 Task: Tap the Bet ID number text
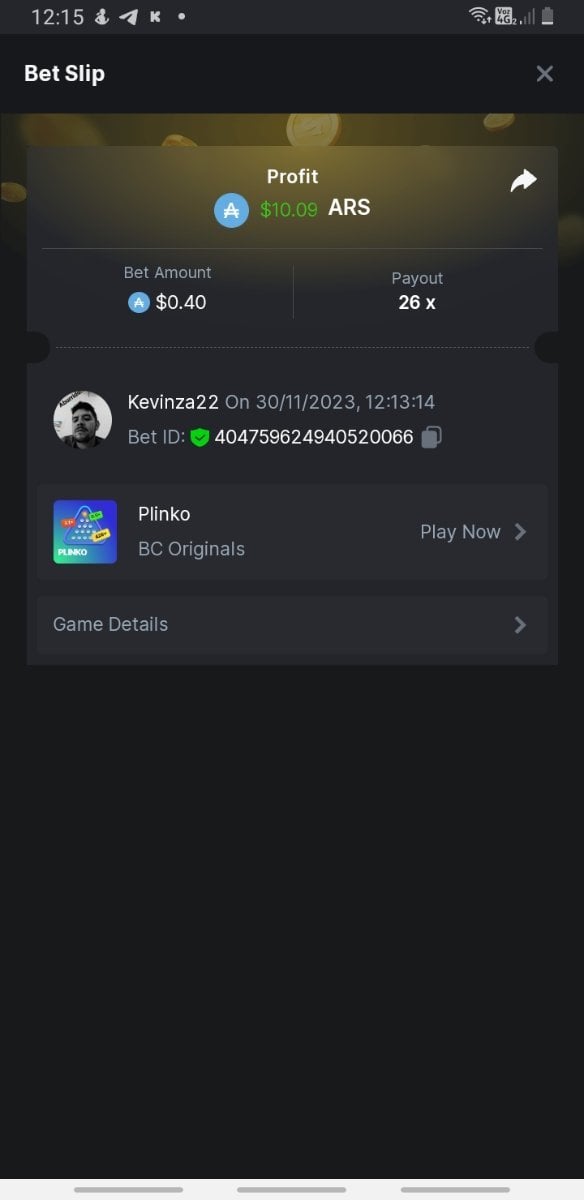[x=314, y=437]
